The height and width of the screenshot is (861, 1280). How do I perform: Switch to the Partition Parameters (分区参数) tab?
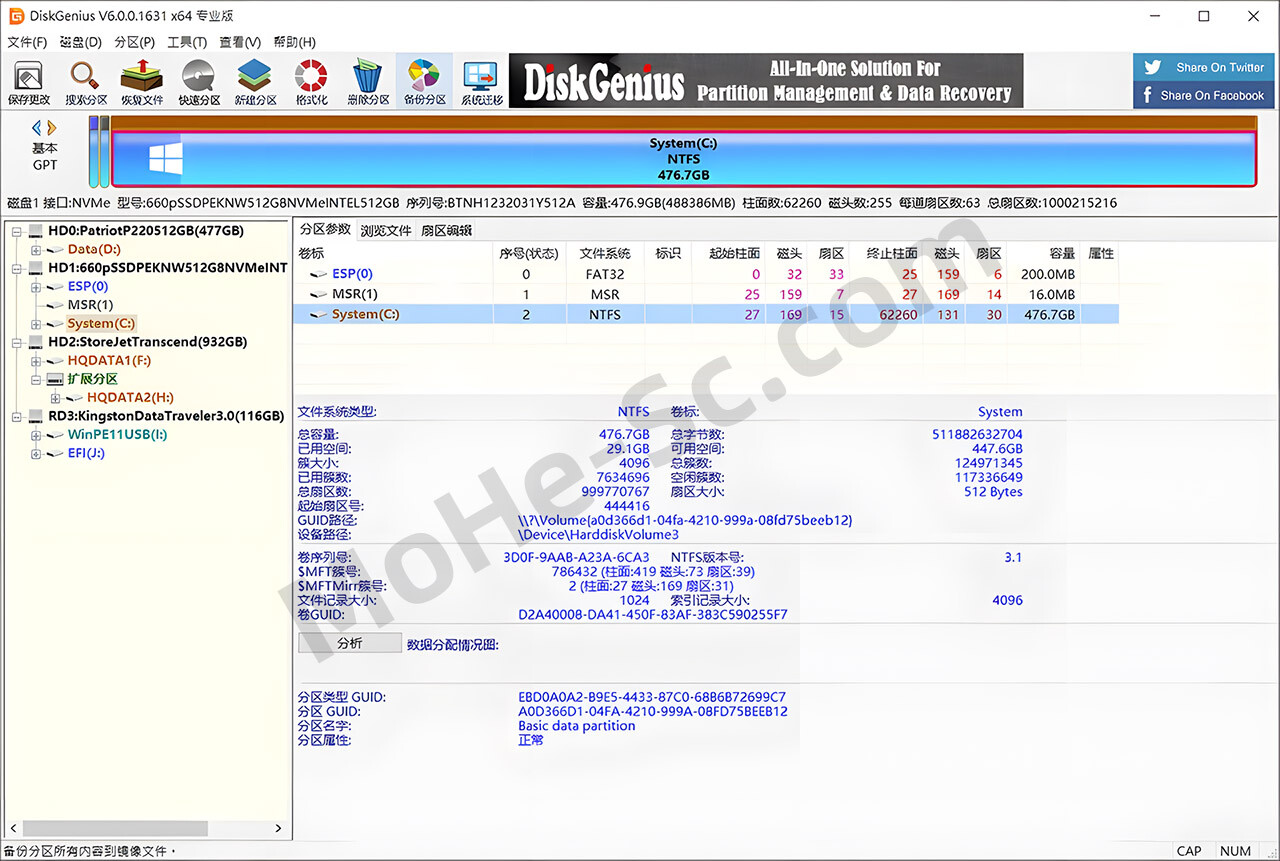pos(325,229)
